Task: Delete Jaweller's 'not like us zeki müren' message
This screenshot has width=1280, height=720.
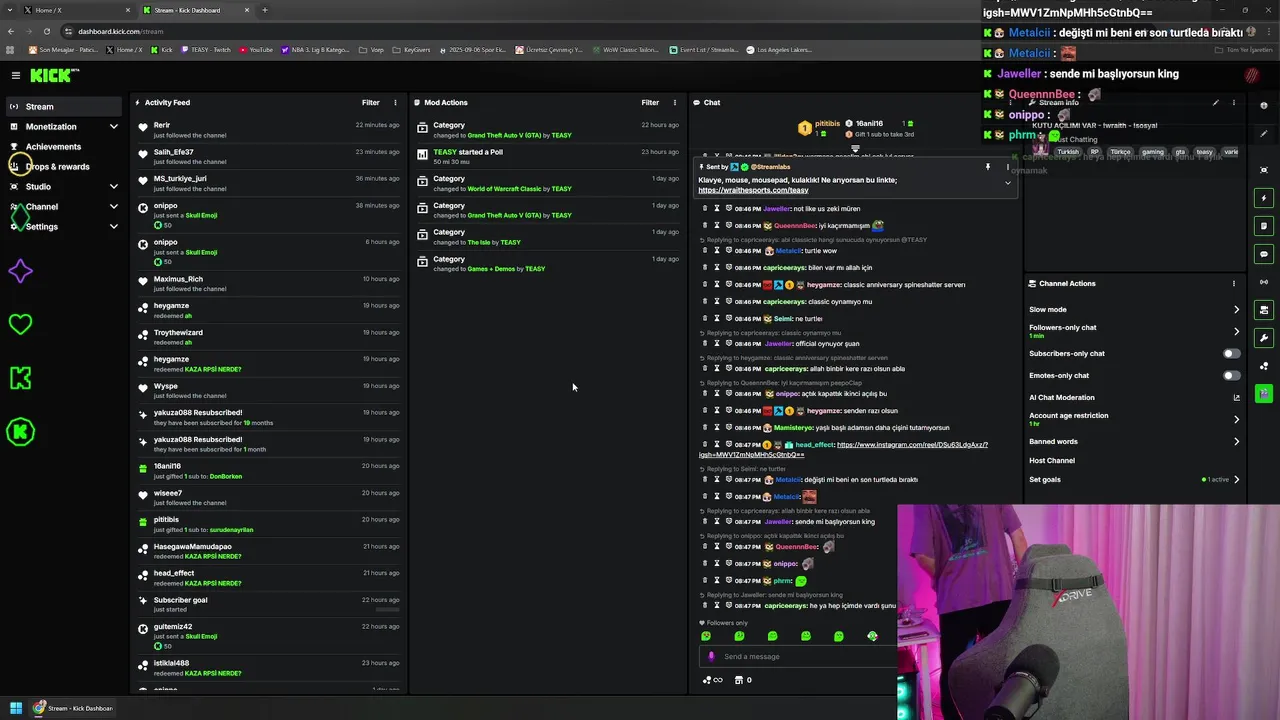Action: point(705,209)
